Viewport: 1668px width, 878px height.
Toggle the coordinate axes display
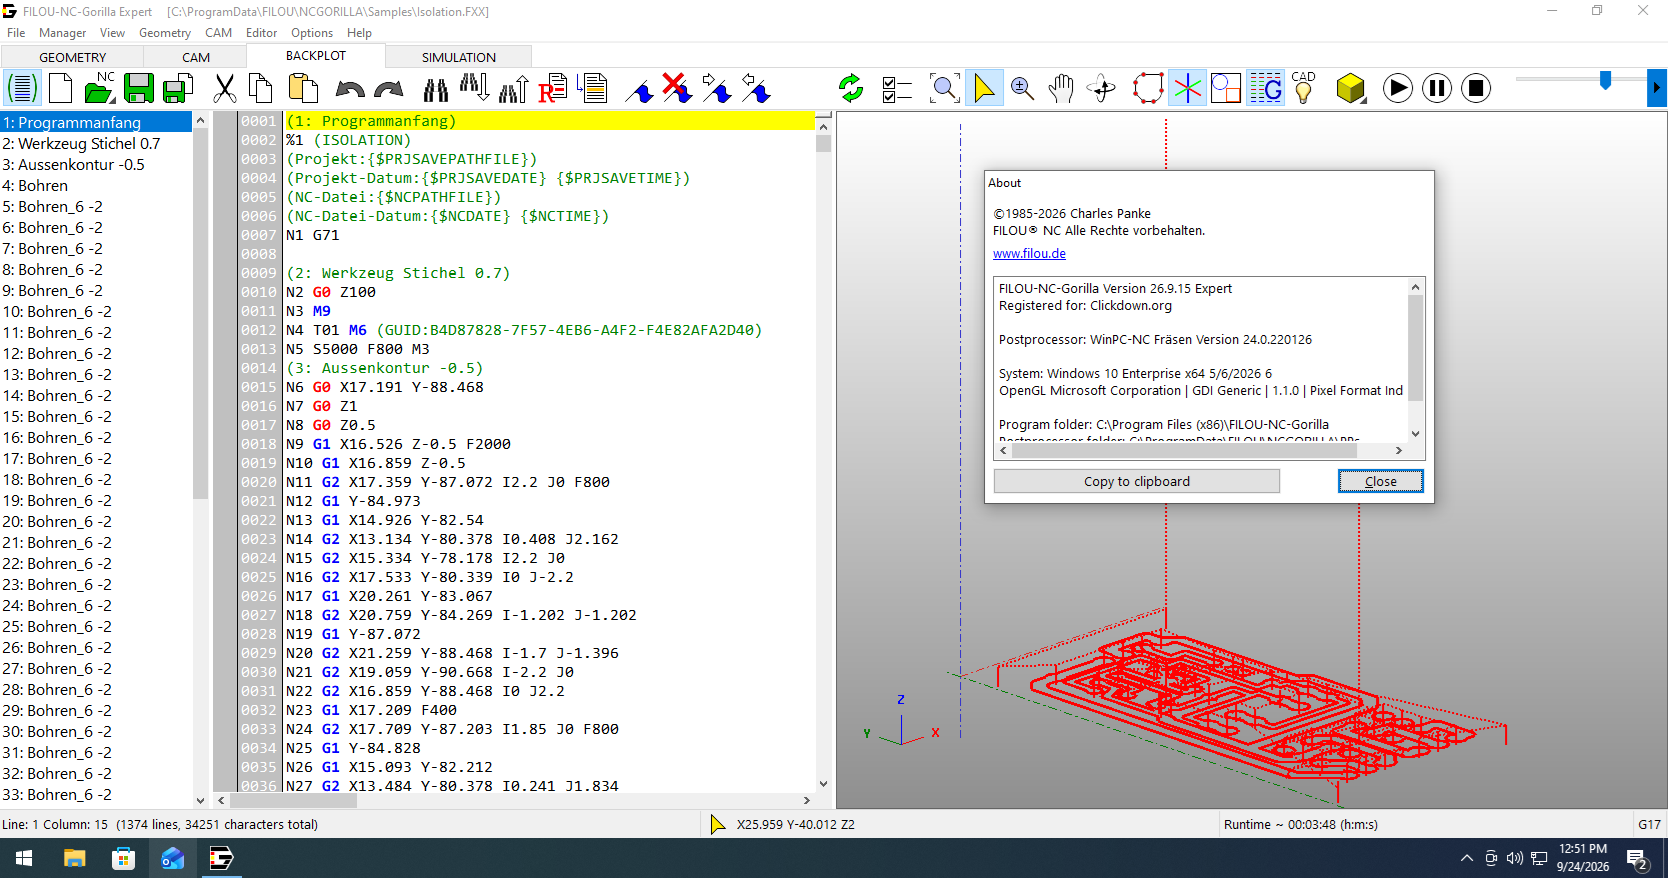(x=1187, y=89)
